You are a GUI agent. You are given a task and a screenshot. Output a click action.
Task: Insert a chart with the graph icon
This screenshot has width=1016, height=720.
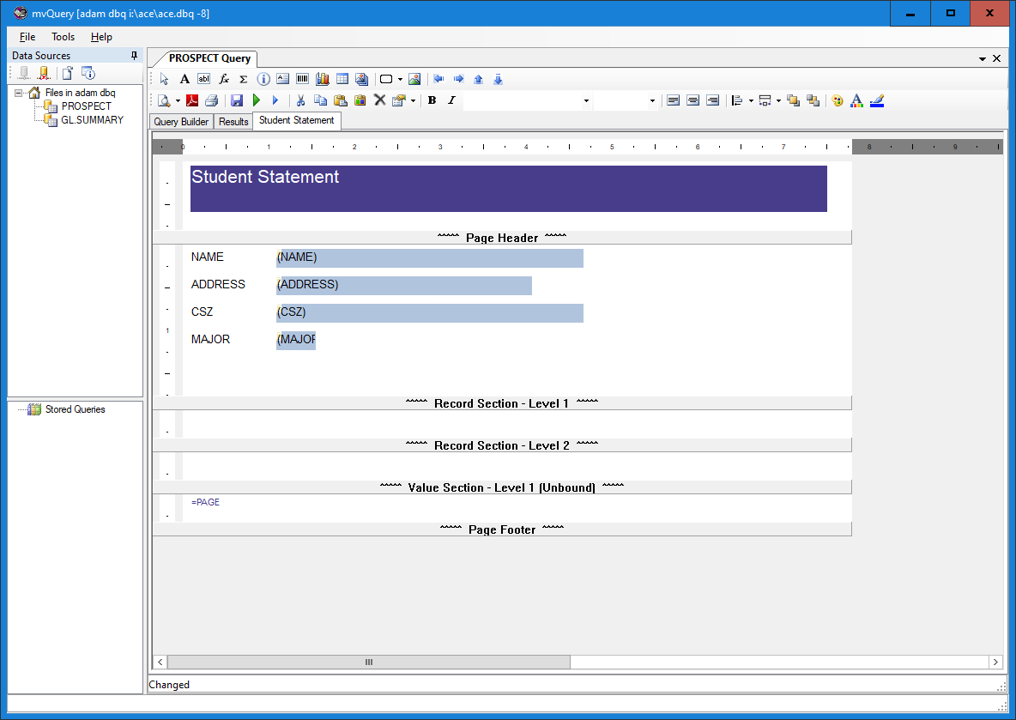(322, 79)
